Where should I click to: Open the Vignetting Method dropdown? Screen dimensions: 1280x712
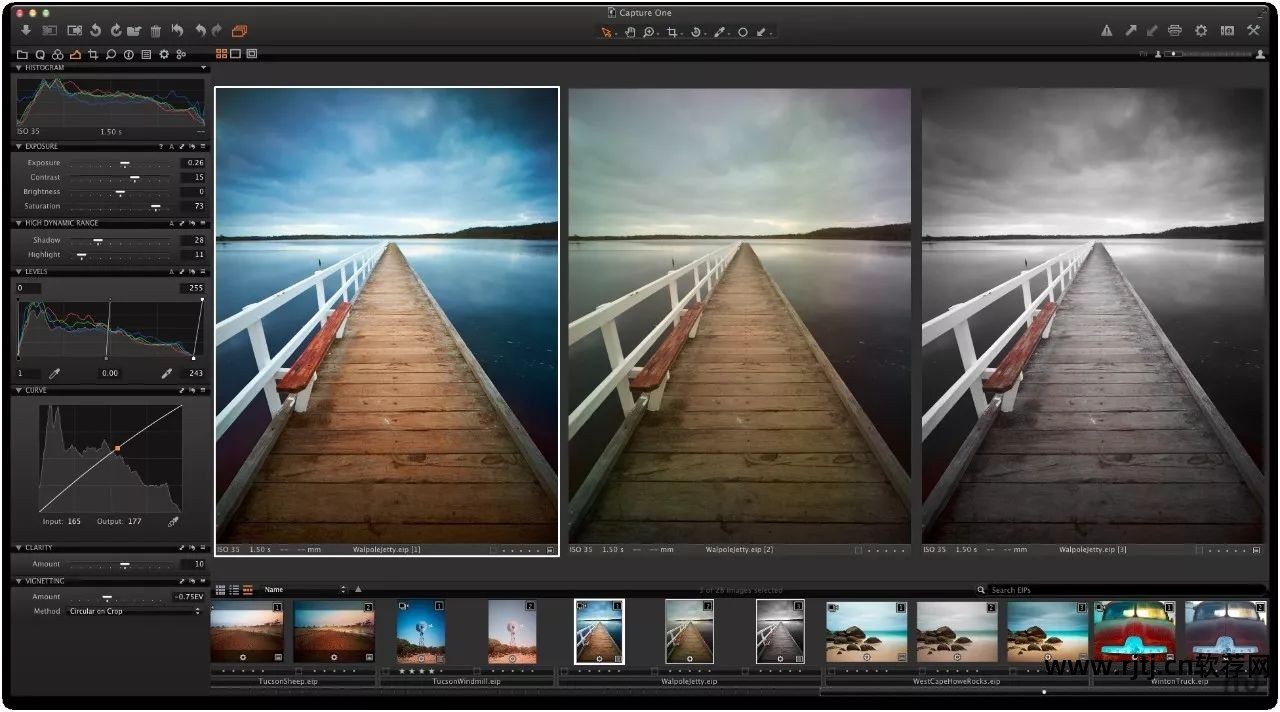(134, 611)
